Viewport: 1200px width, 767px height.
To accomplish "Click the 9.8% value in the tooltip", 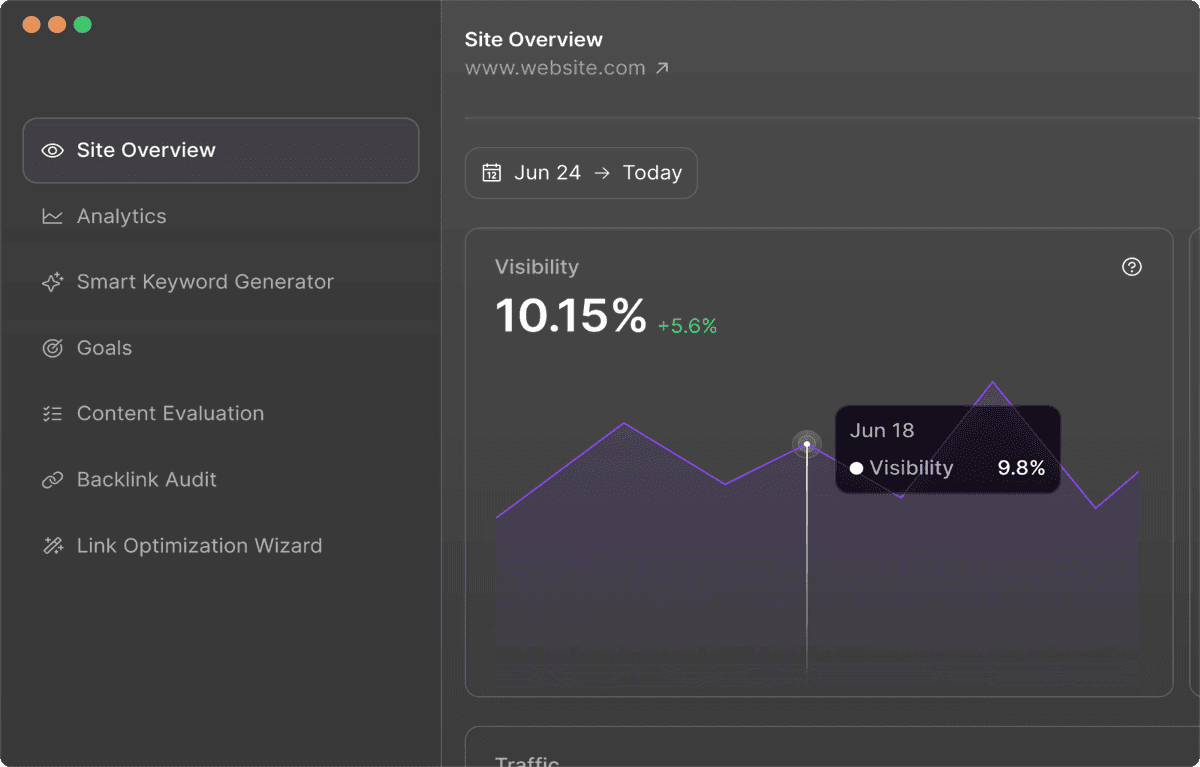I will [1021, 468].
